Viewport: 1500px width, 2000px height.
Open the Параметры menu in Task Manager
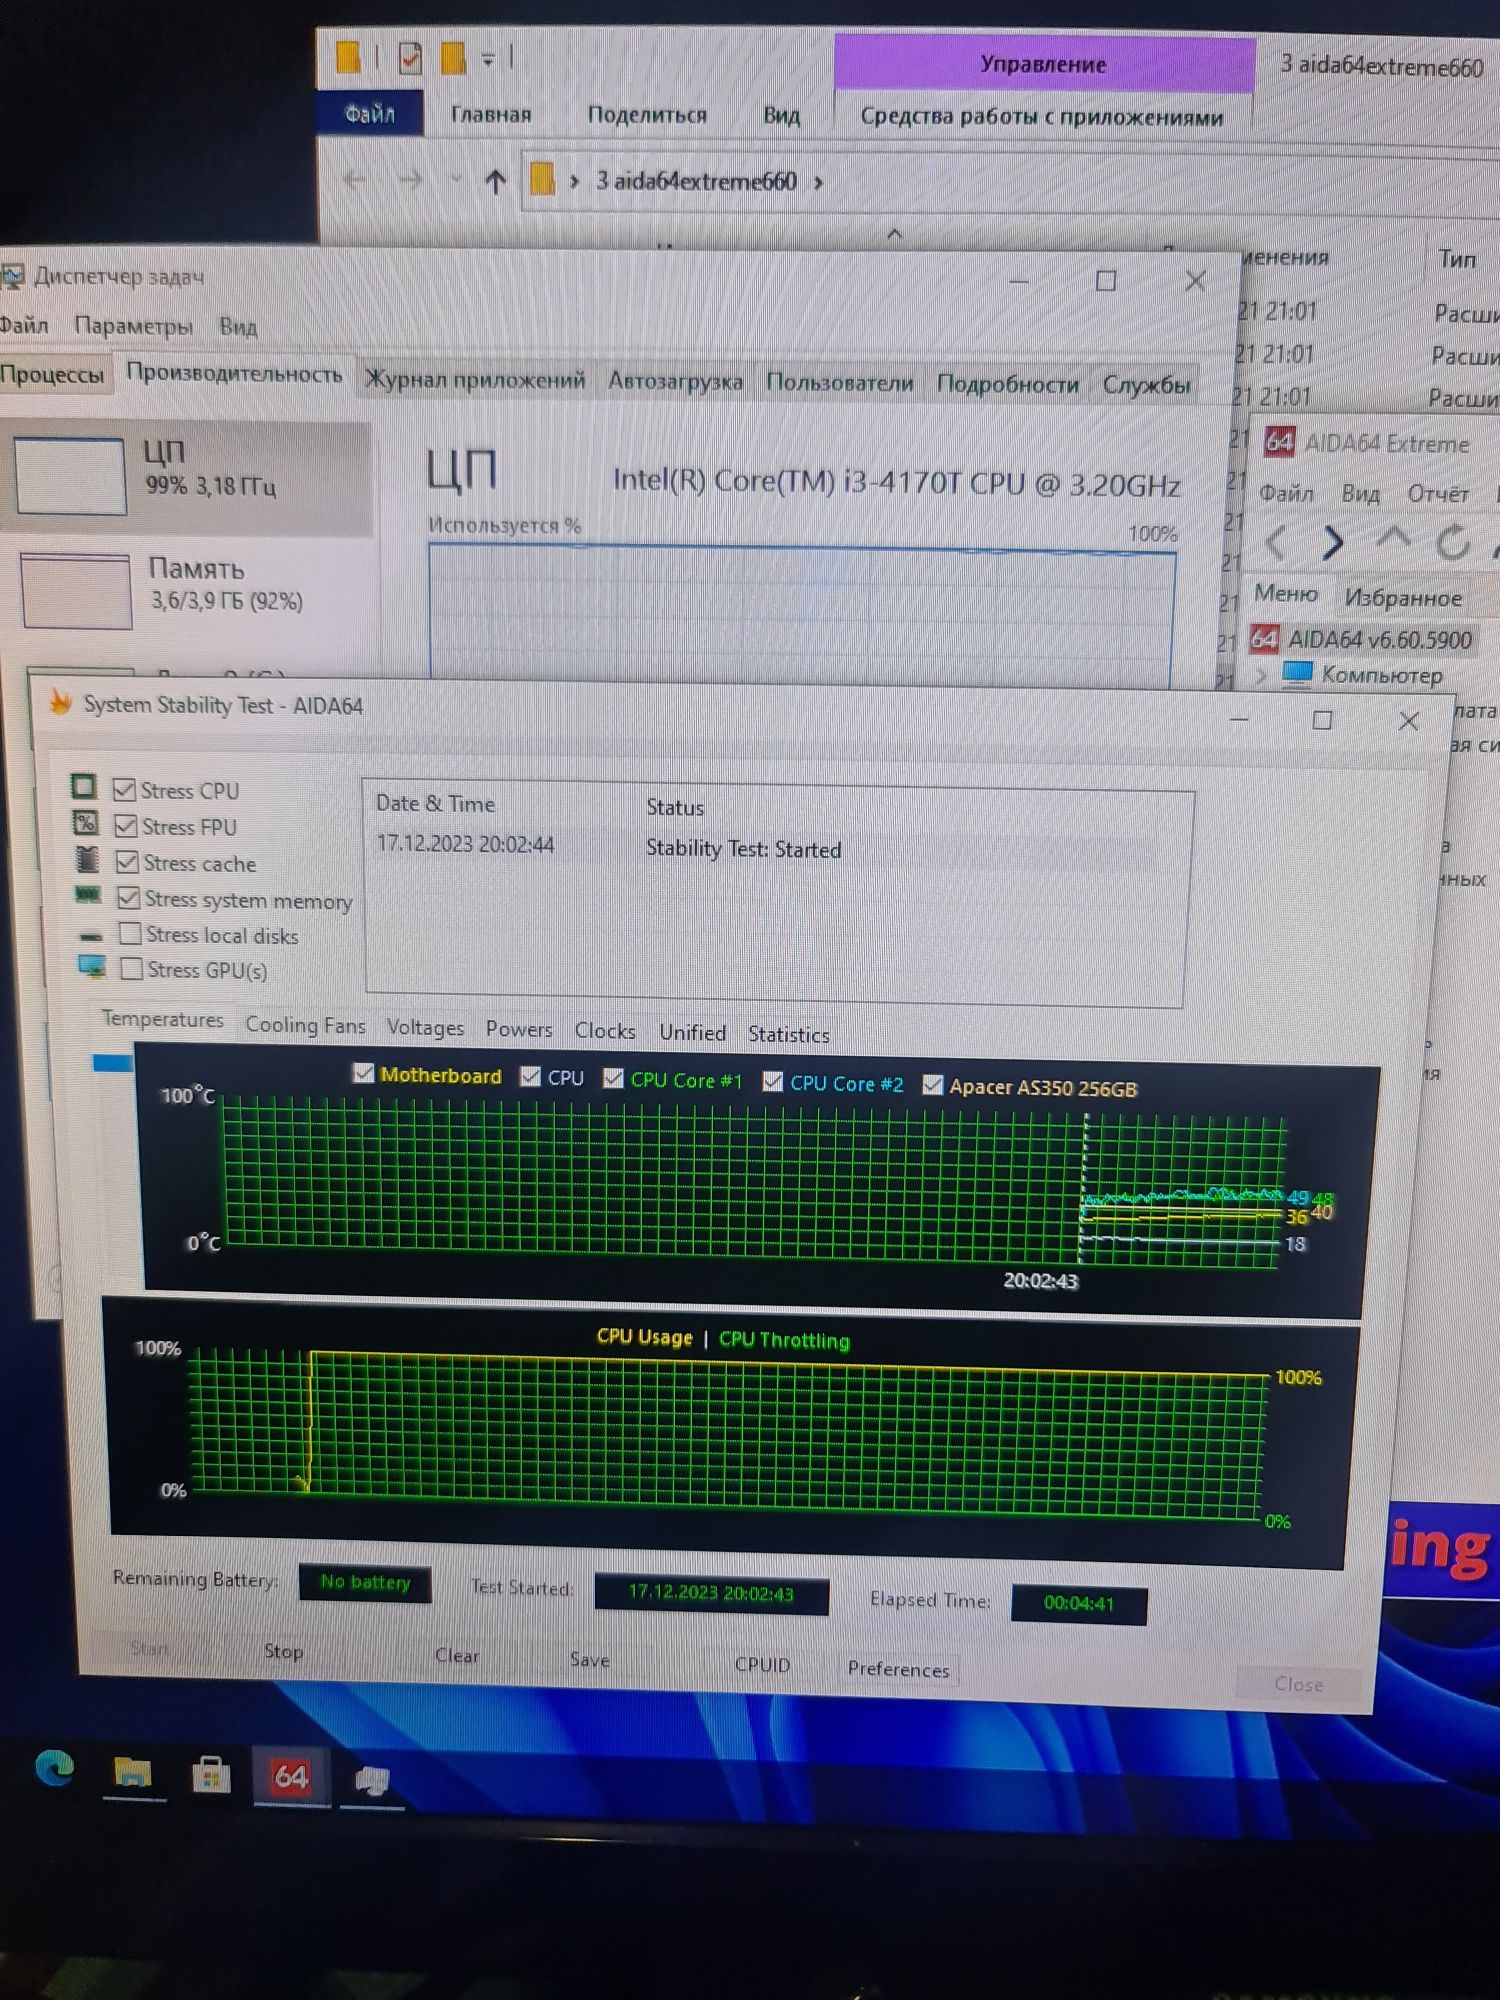point(133,326)
